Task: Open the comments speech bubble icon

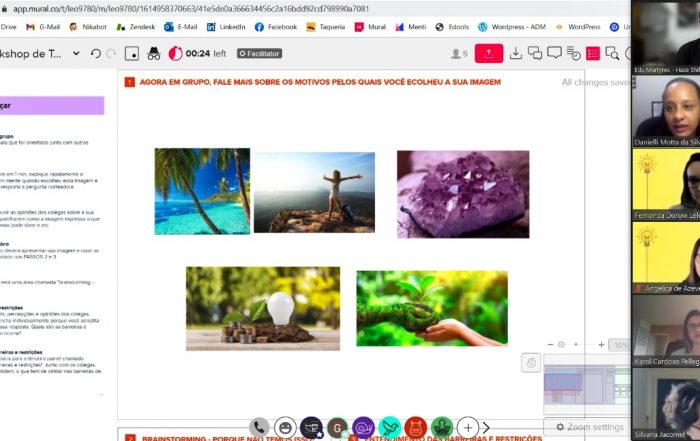Action: pyautogui.click(x=536, y=53)
